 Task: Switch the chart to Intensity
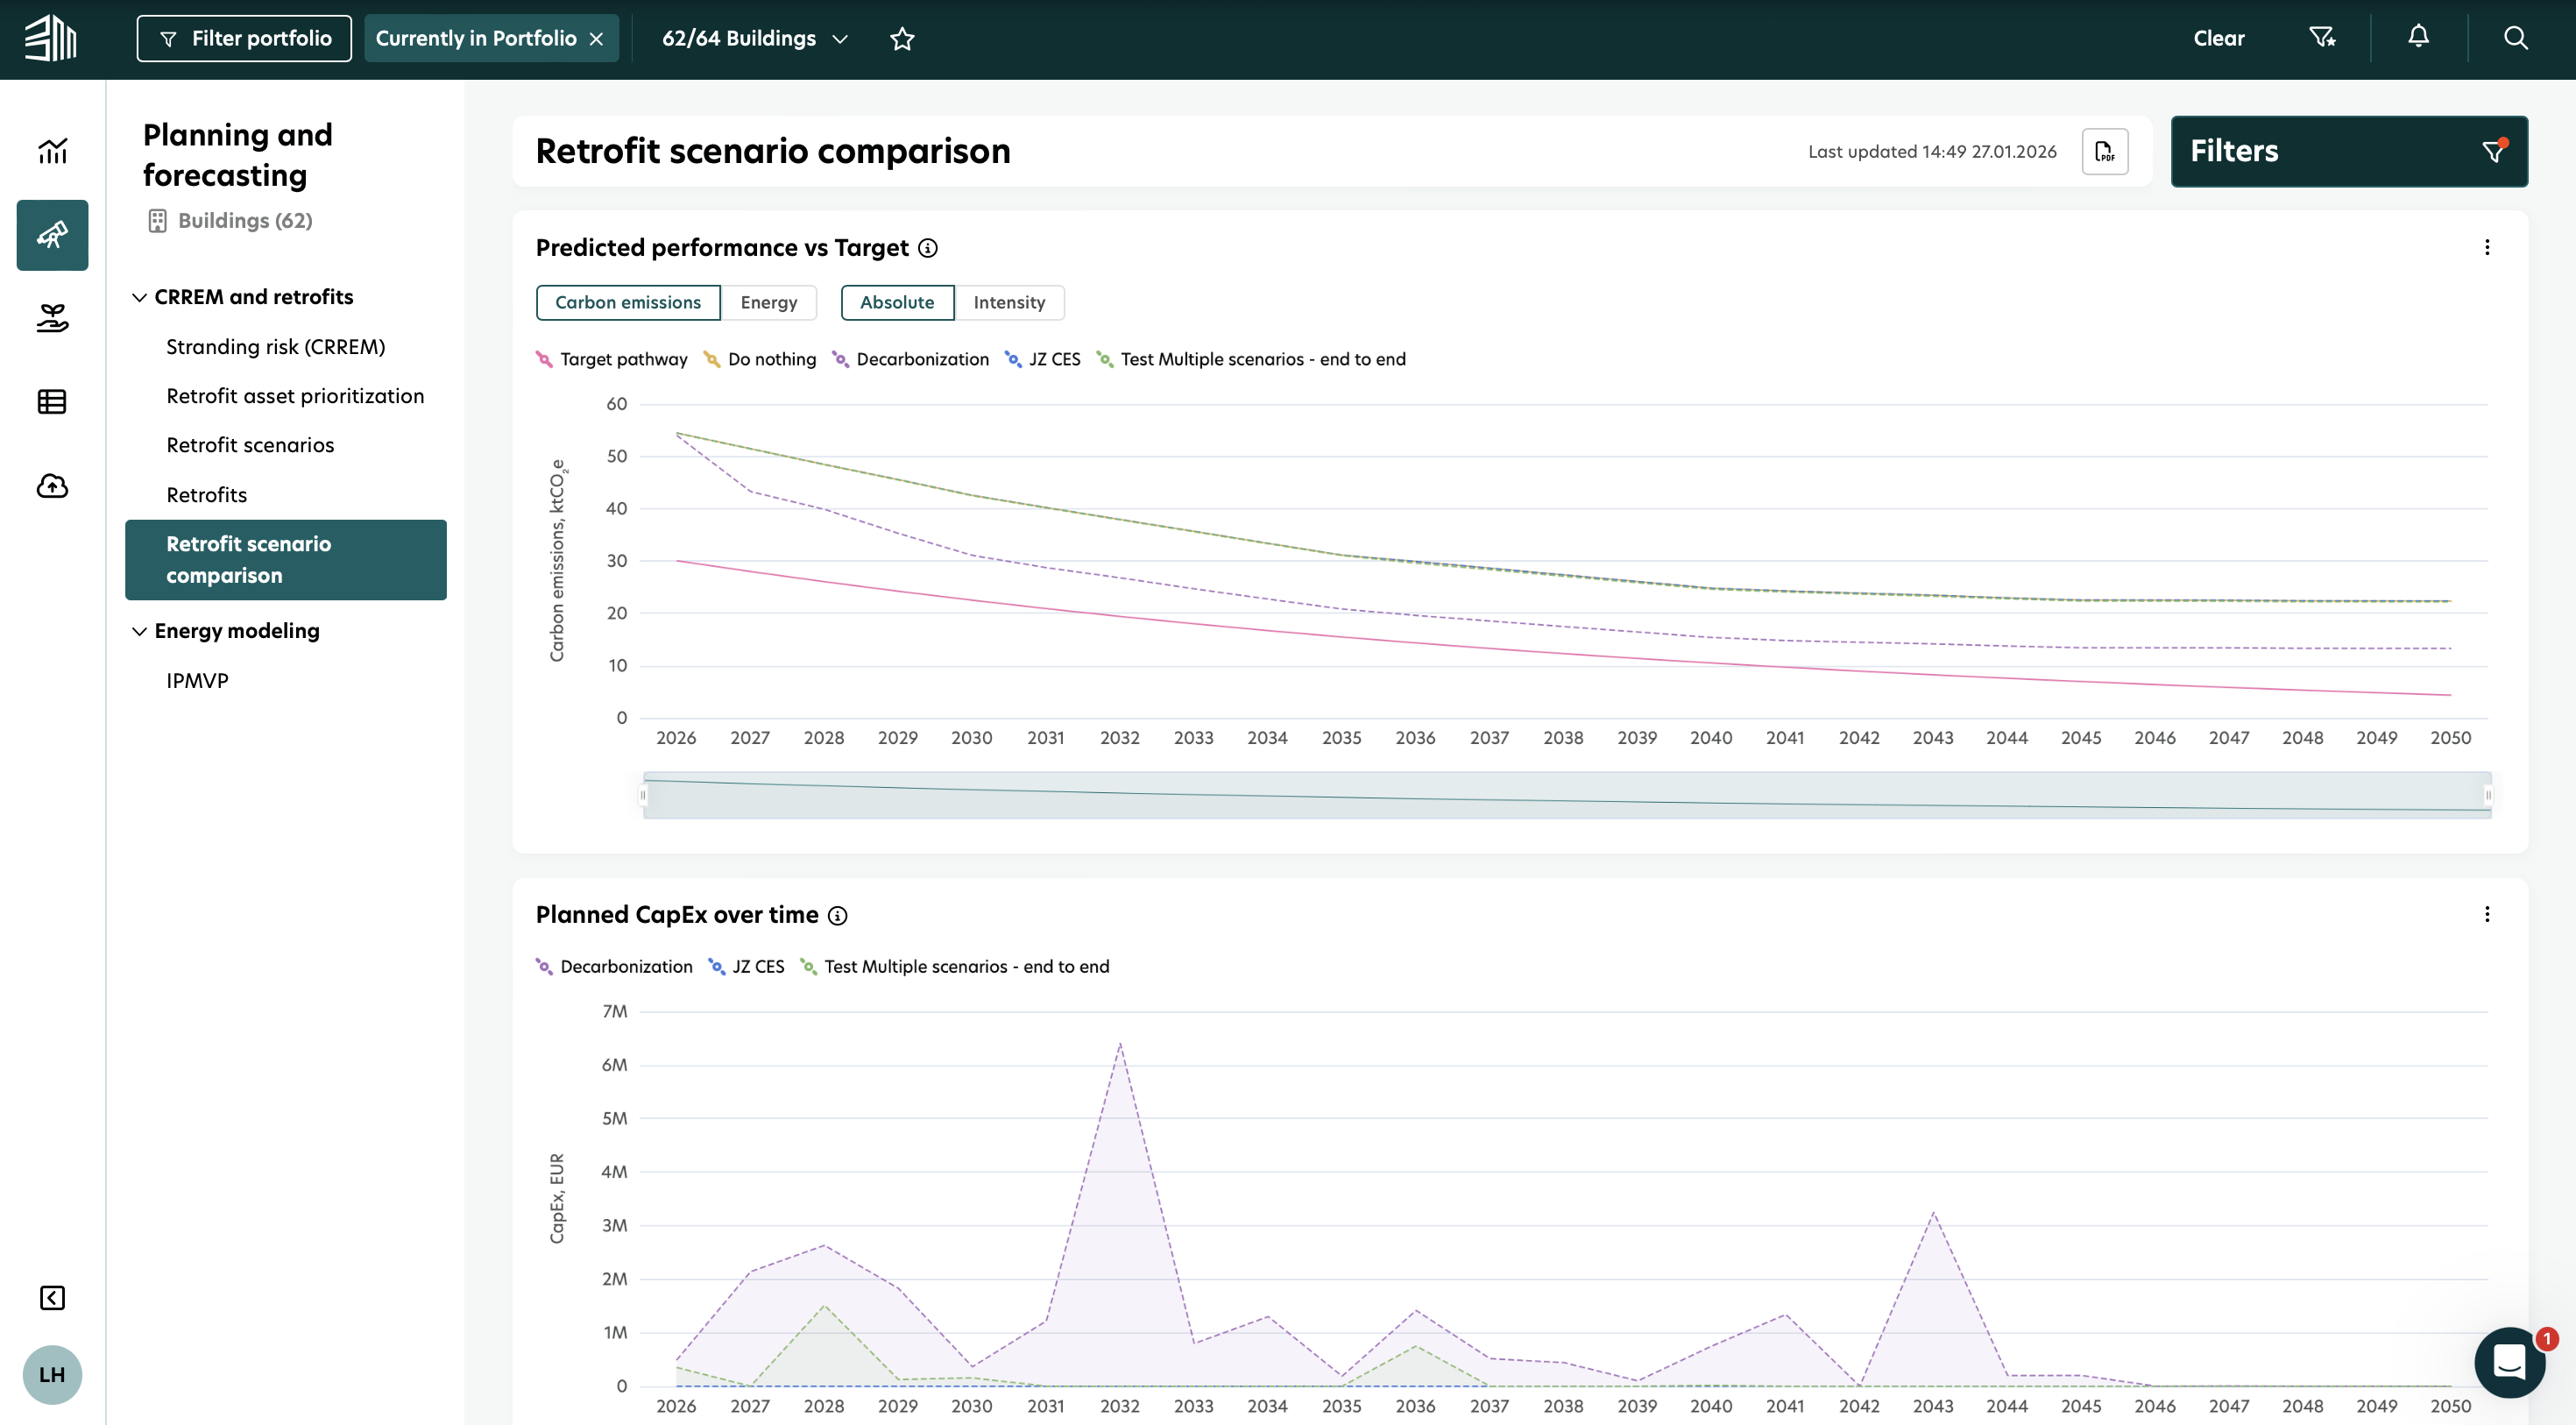tap(1008, 302)
